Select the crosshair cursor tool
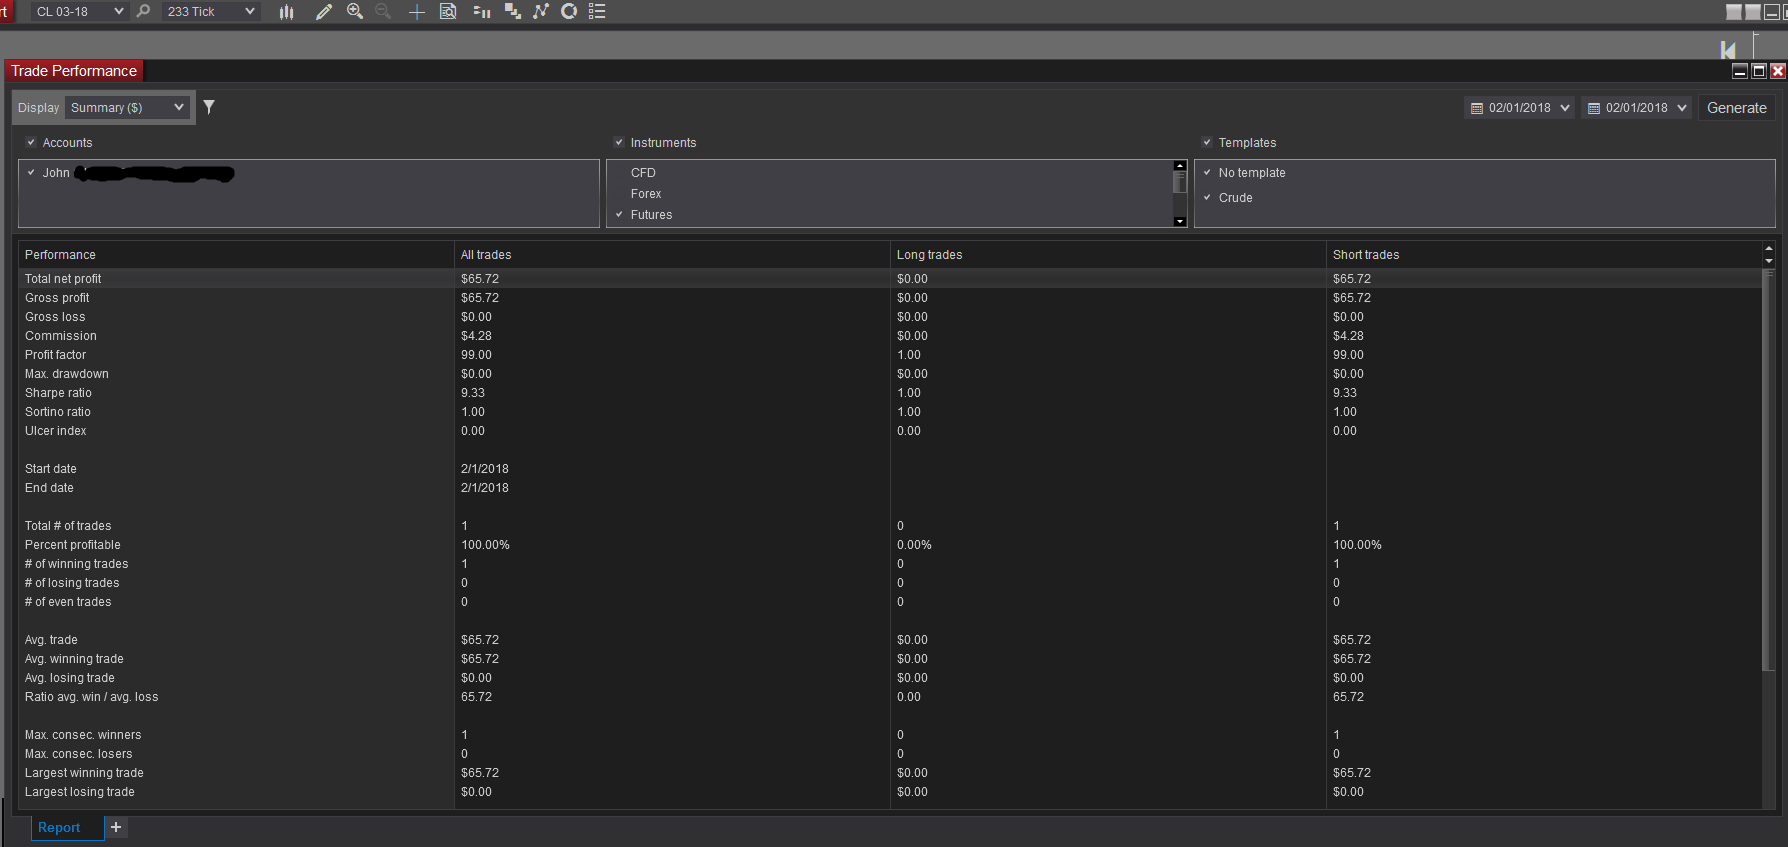The height and width of the screenshot is (847, 1788). [417, 11]
